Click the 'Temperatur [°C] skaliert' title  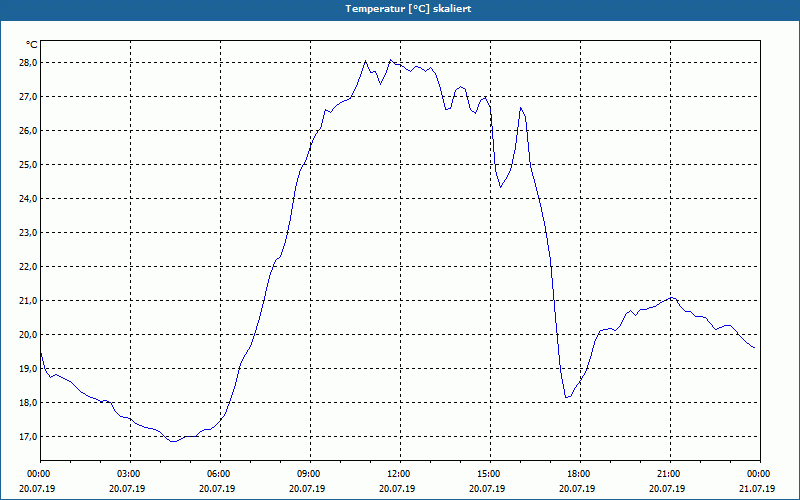pos(408,9)
